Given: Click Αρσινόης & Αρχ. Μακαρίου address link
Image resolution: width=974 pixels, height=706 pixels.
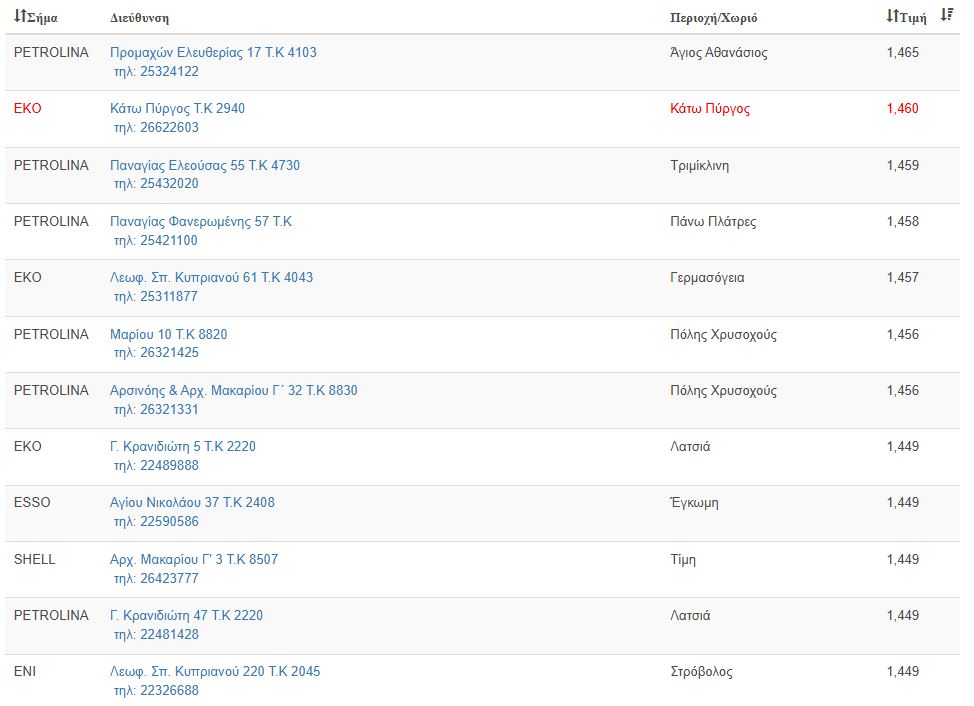Looking at the screenshot, I should (x=233, y=390).
